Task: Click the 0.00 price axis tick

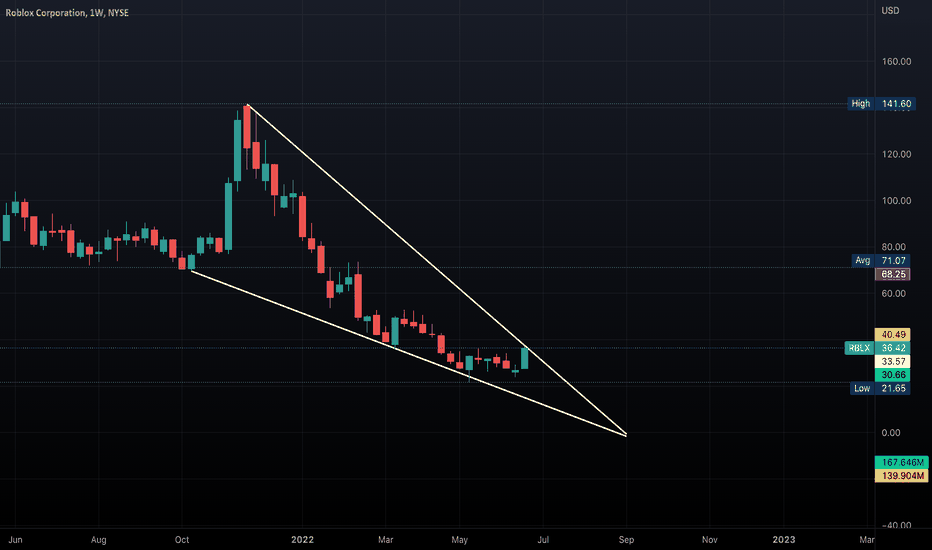Action: 890,432
